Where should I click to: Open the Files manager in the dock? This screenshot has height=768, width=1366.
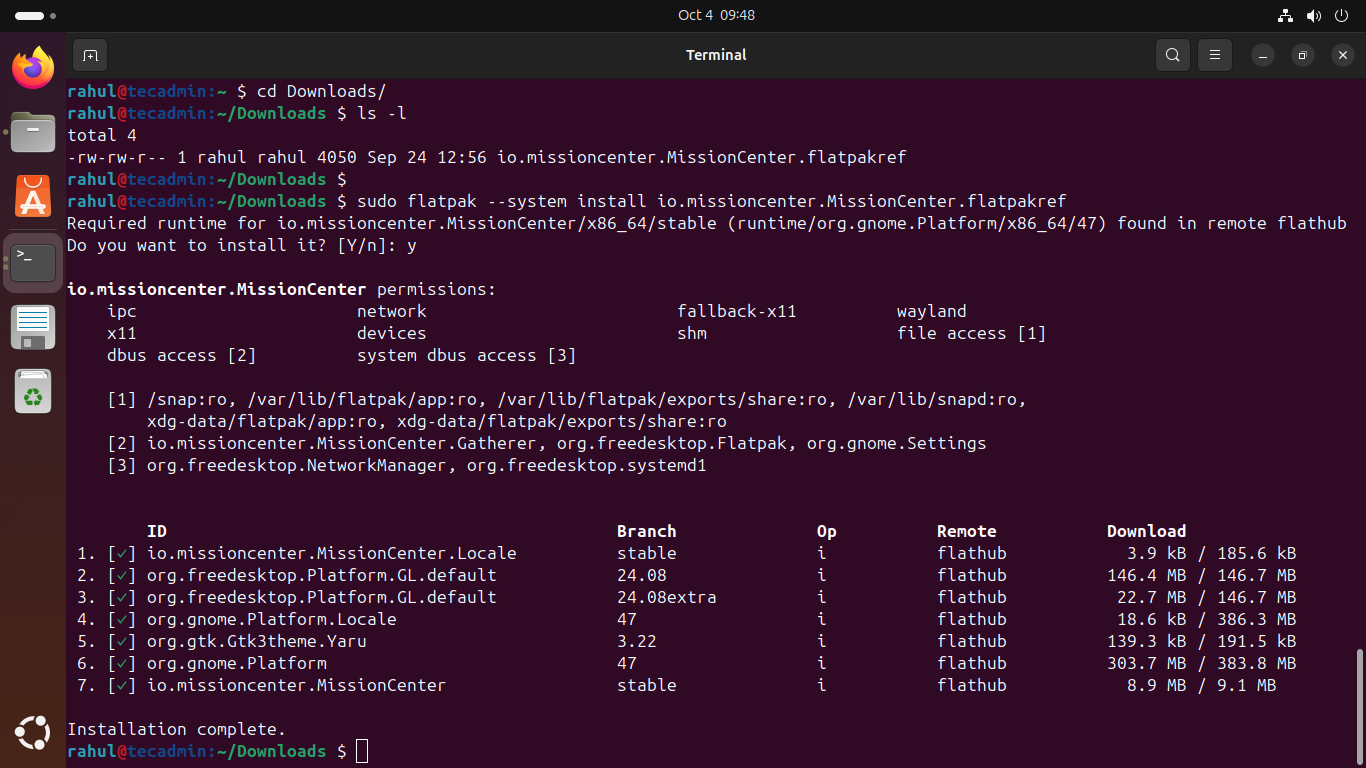33,132
